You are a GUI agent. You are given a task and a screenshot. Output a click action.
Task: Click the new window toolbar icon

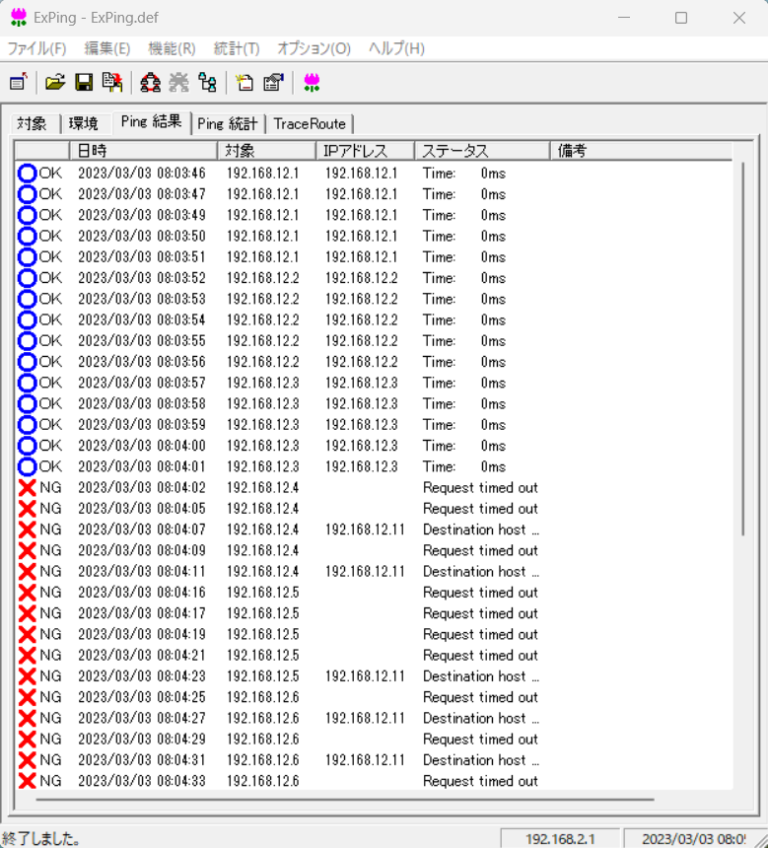17,82
